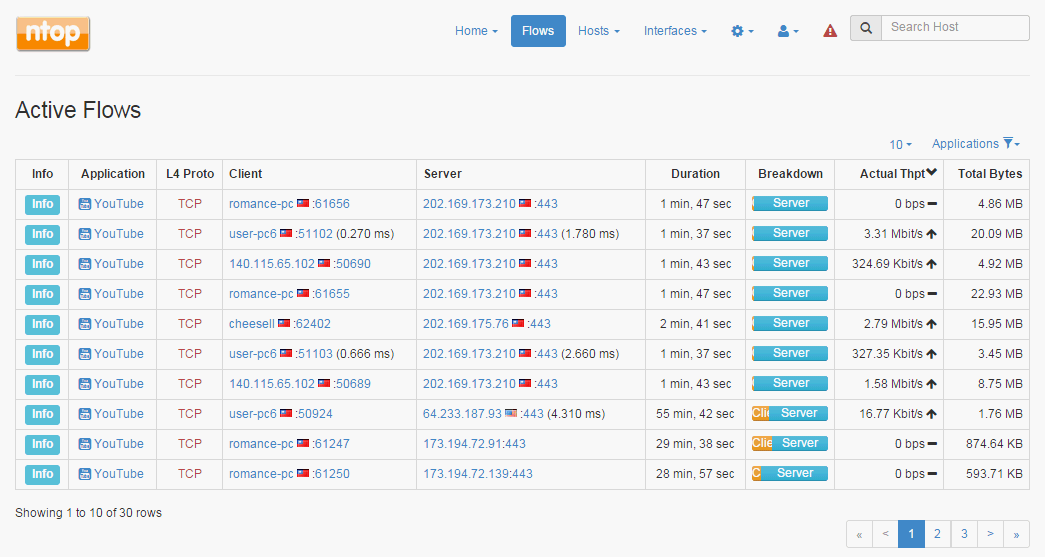The image size is (1045, 557).
Task: Select the Flows tab
Action: click(x=538, y=31)
